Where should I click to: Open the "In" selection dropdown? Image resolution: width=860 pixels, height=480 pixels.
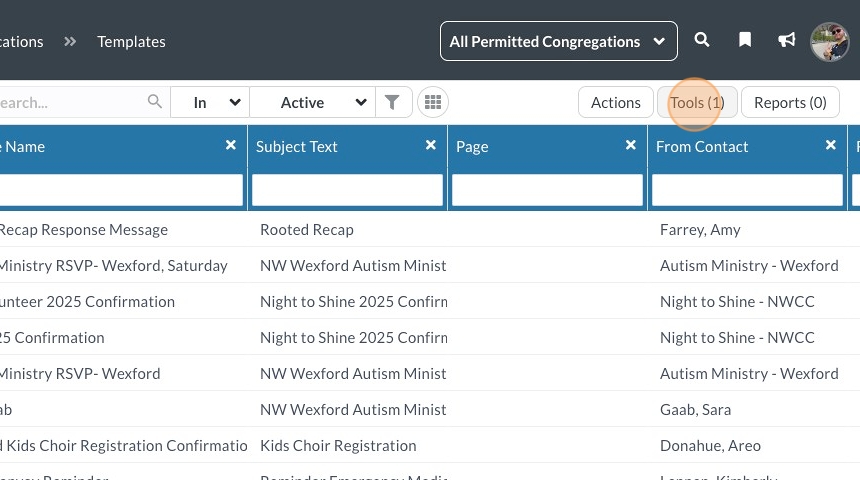[210, 102]
